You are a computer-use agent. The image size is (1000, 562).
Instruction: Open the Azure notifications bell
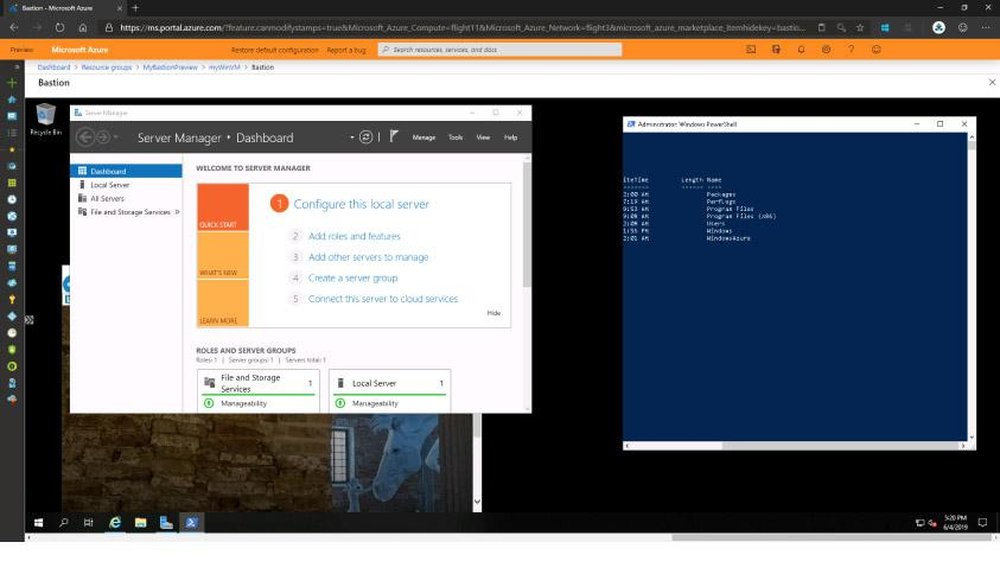(x=801, y=49)
